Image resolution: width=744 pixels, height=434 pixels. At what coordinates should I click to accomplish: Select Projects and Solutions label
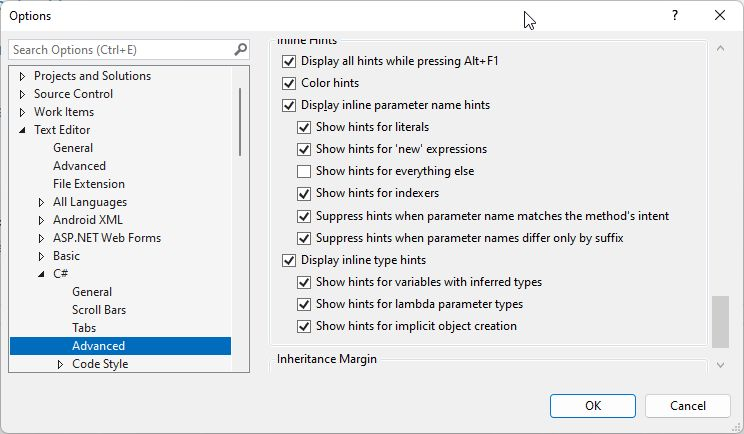coord(93,76)
